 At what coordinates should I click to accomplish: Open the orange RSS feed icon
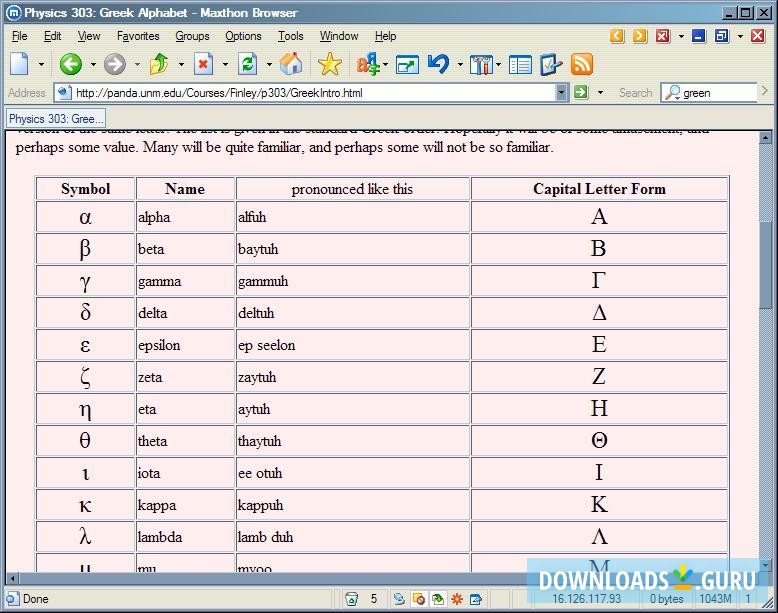pos(582,65)
